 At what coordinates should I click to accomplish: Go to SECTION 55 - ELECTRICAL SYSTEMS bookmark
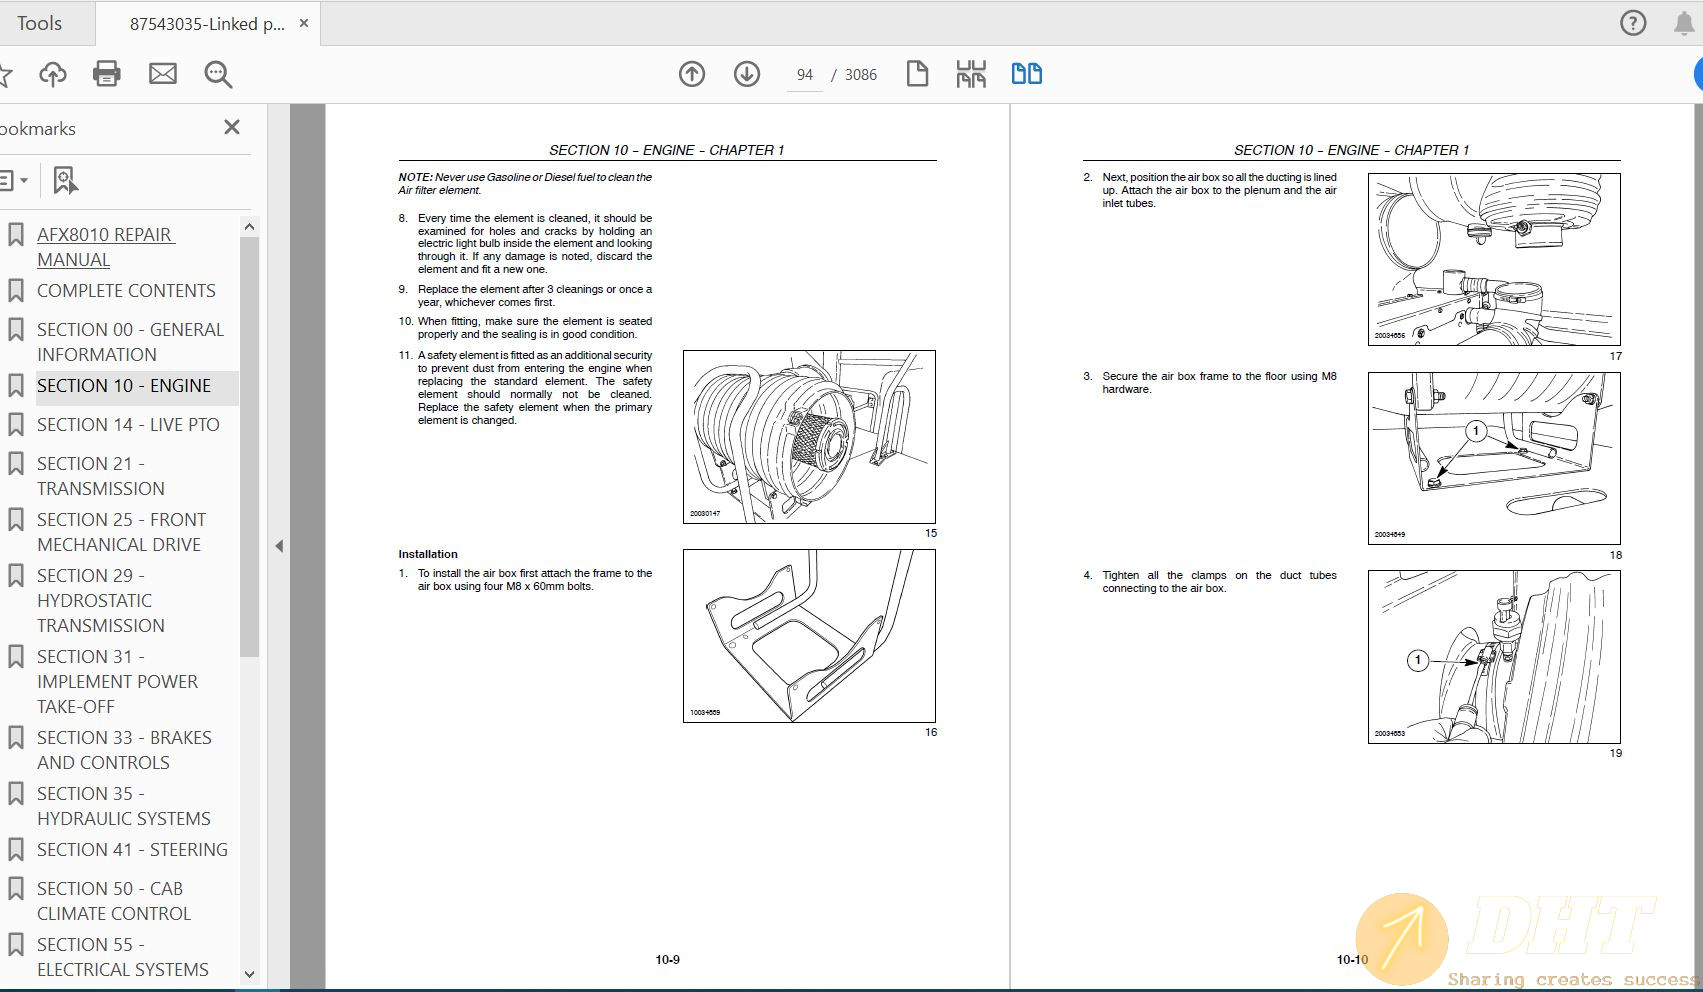(123, 957)
